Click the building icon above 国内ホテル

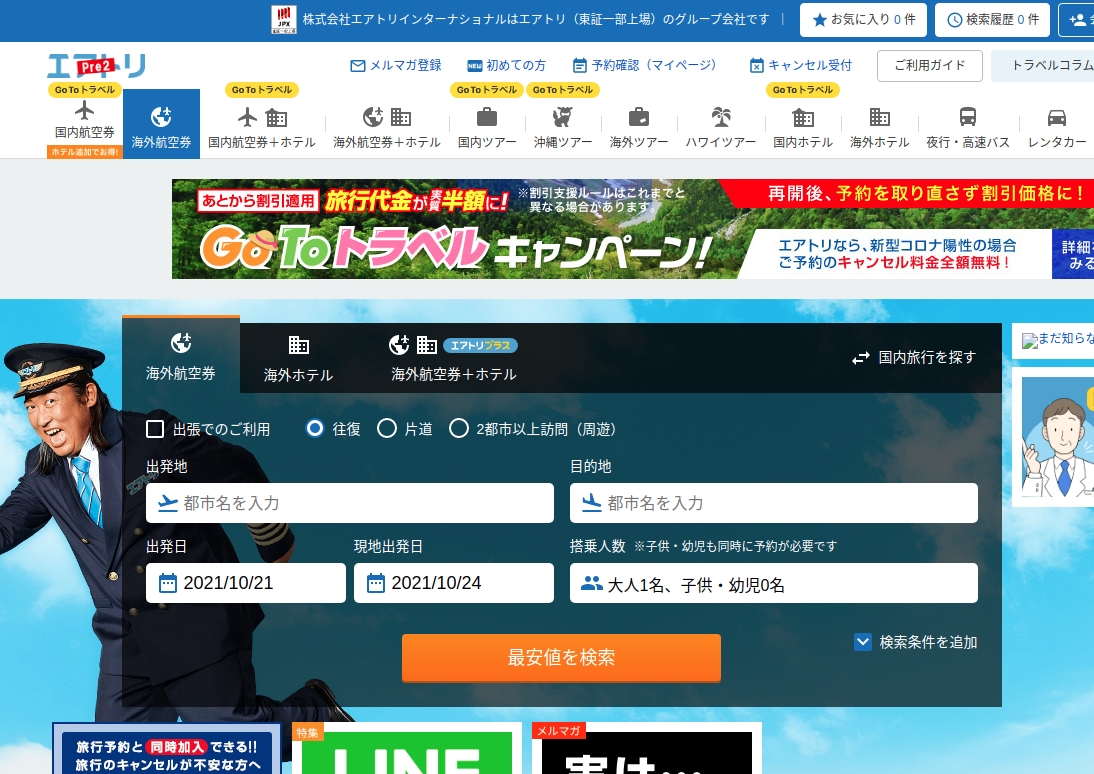tap(803, 117)
